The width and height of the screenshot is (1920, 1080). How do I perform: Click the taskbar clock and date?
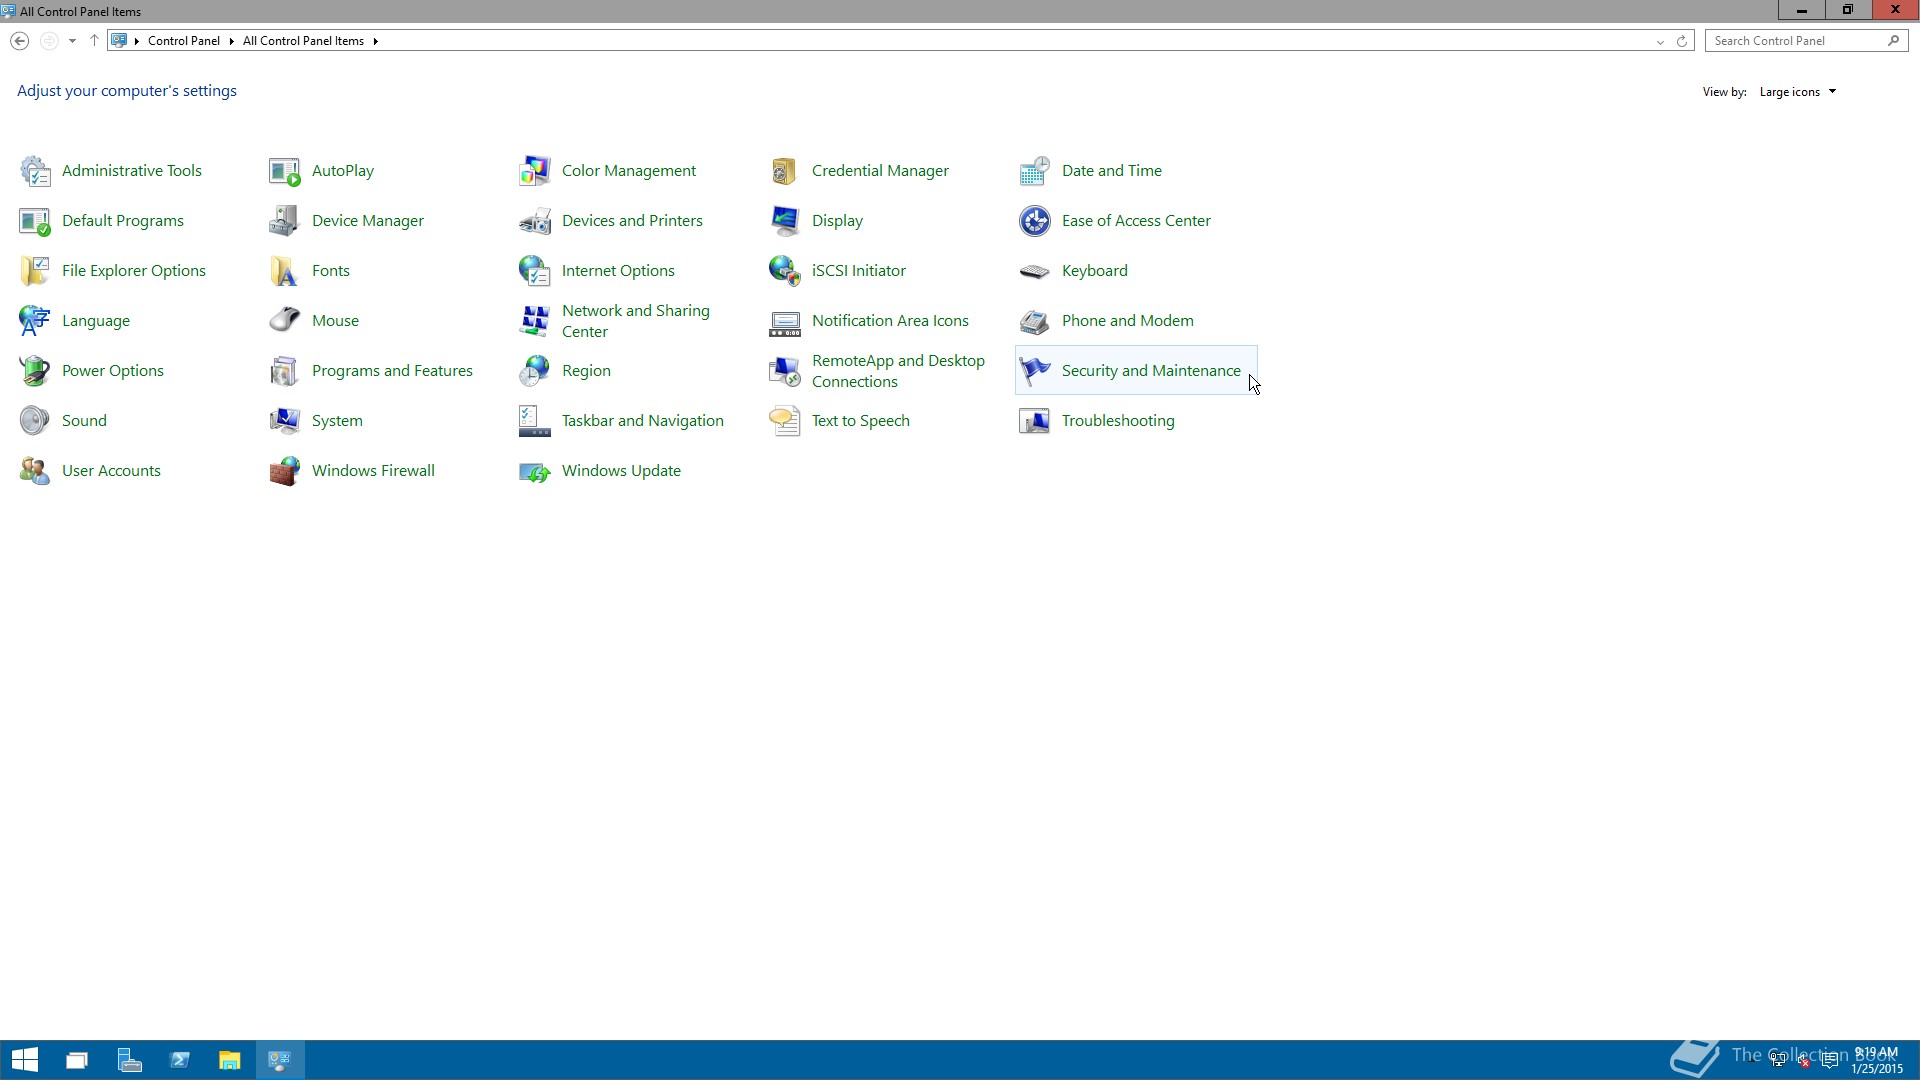[x=1876, y=1060]
